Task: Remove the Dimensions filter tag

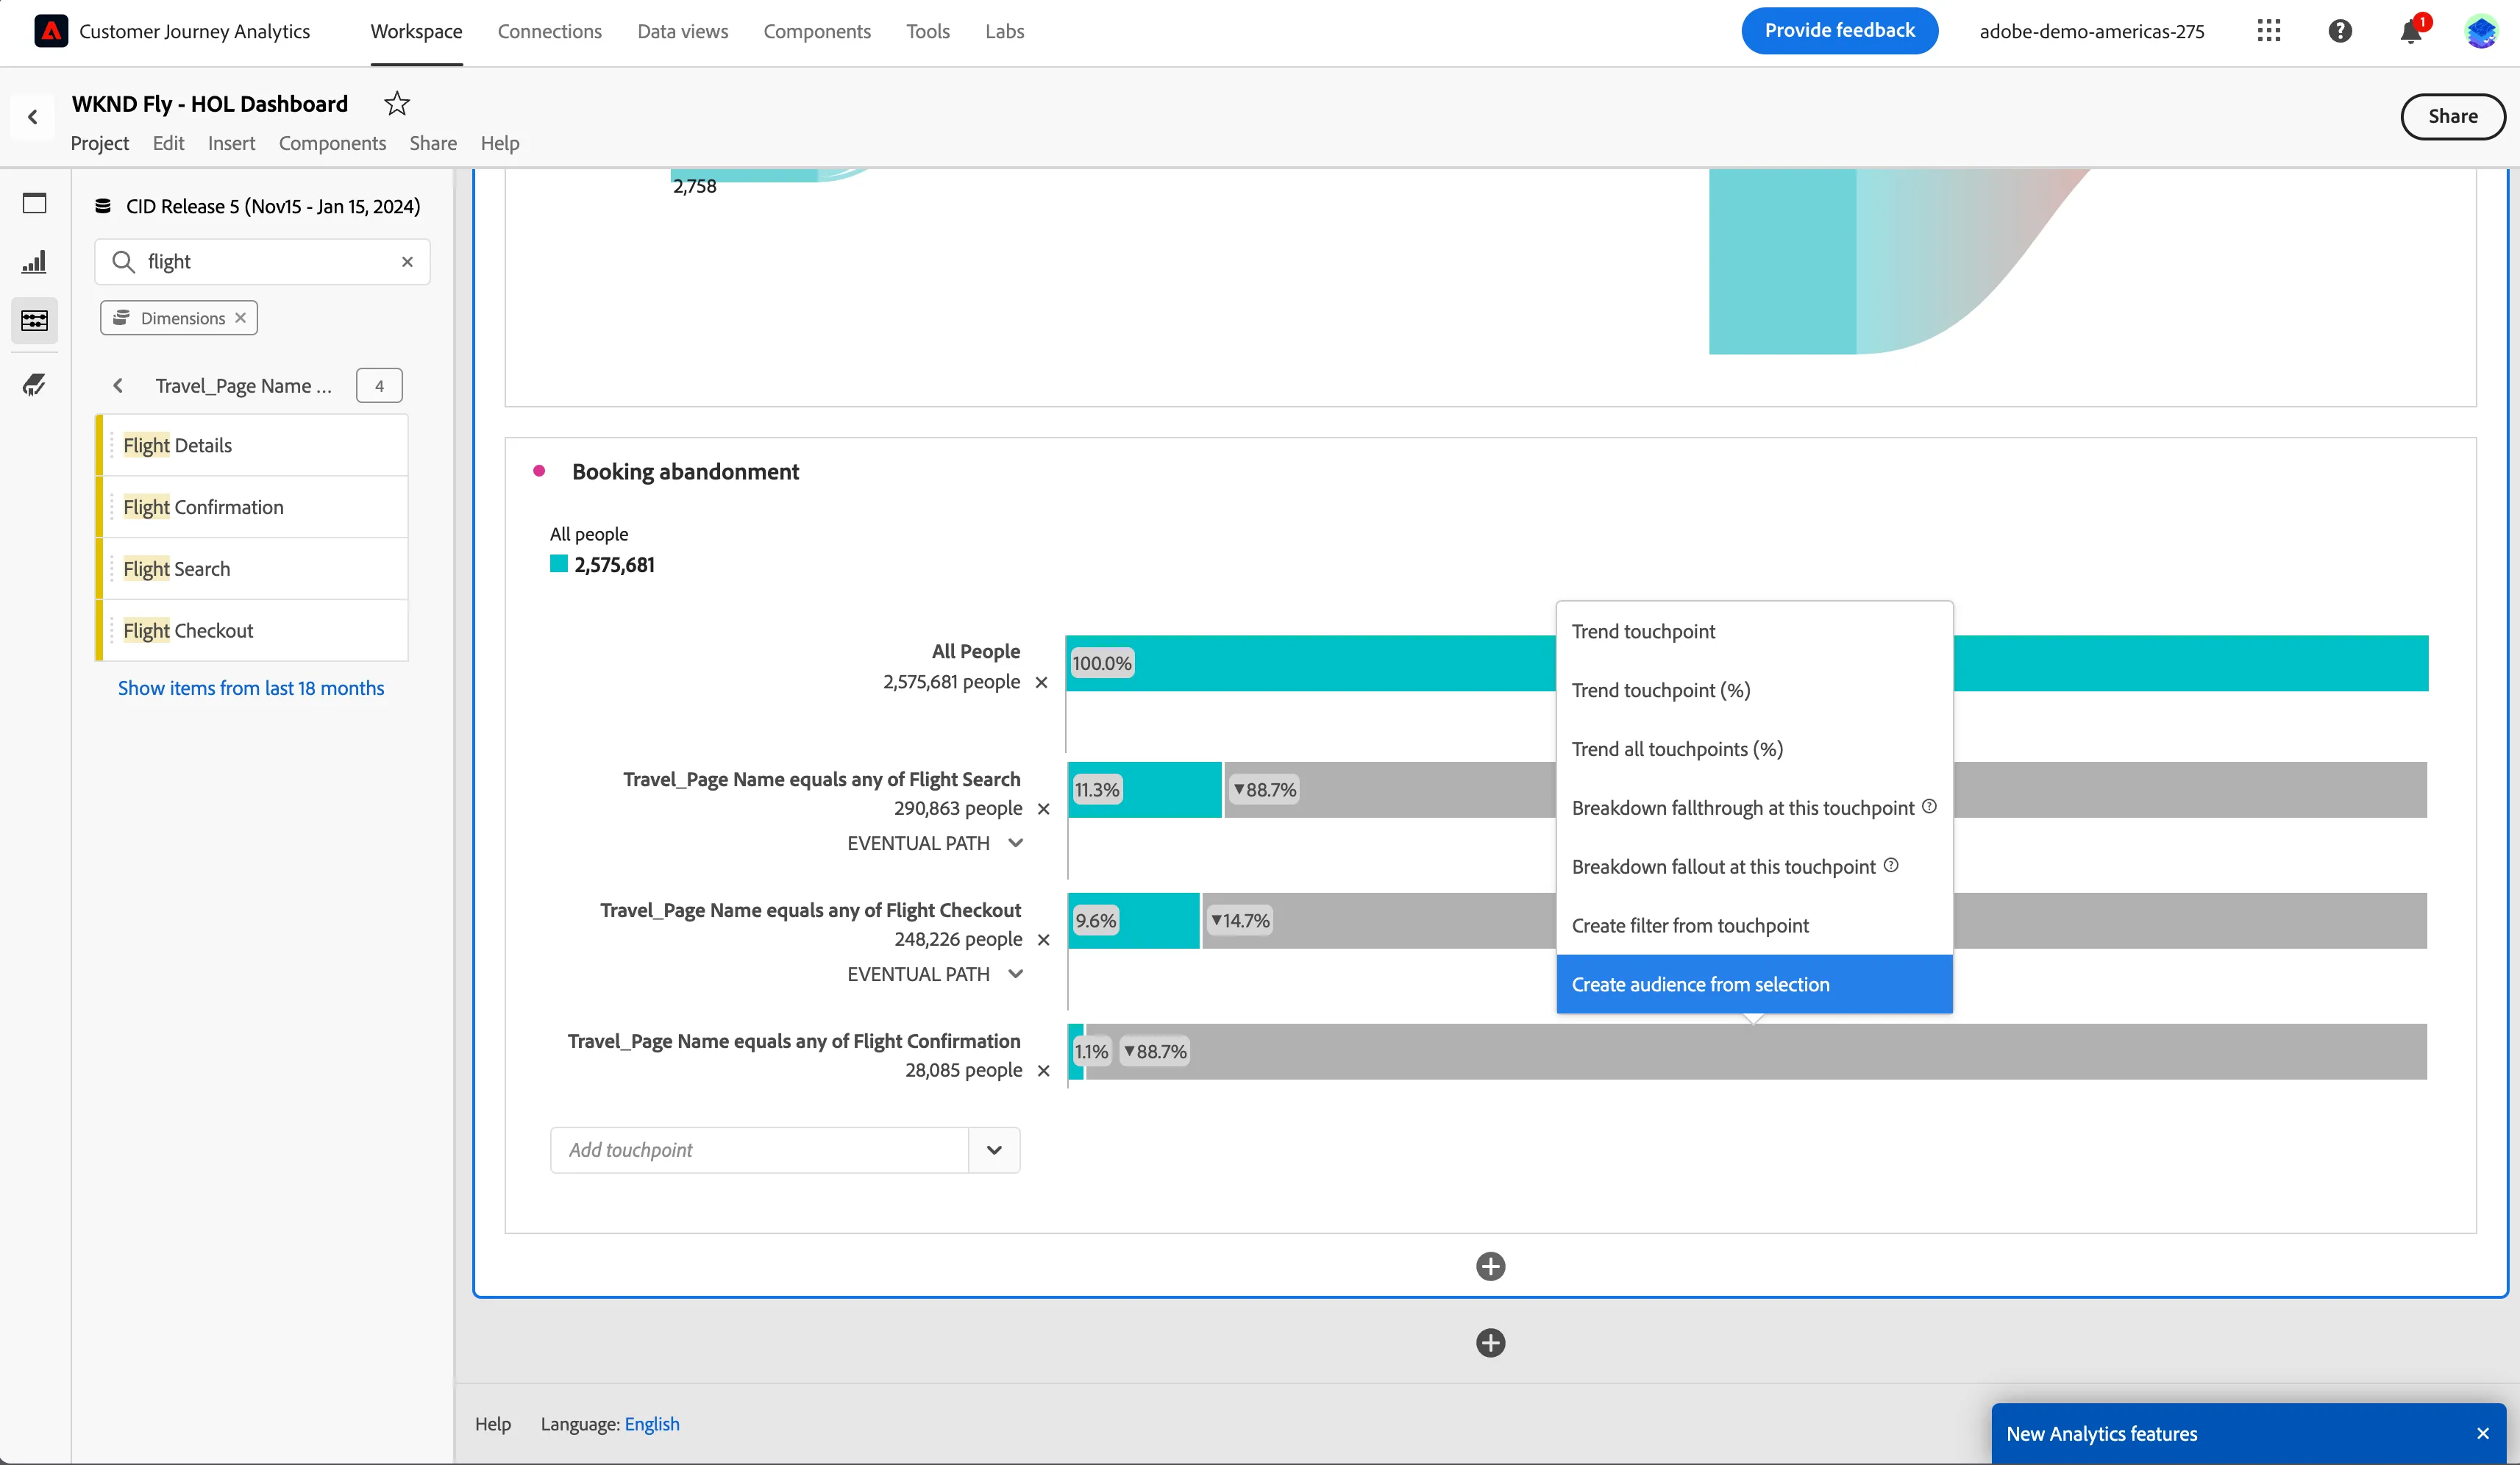Action: 241,318
